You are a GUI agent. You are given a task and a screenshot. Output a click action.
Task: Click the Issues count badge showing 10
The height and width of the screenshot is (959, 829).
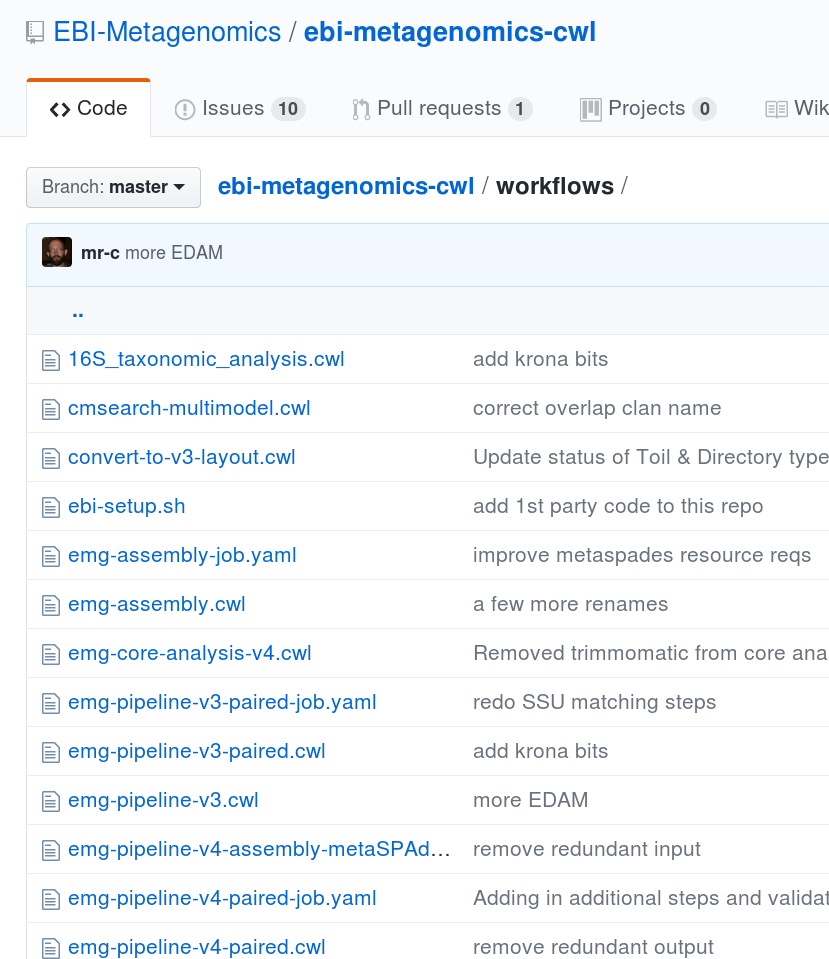(x=288, y=109)
